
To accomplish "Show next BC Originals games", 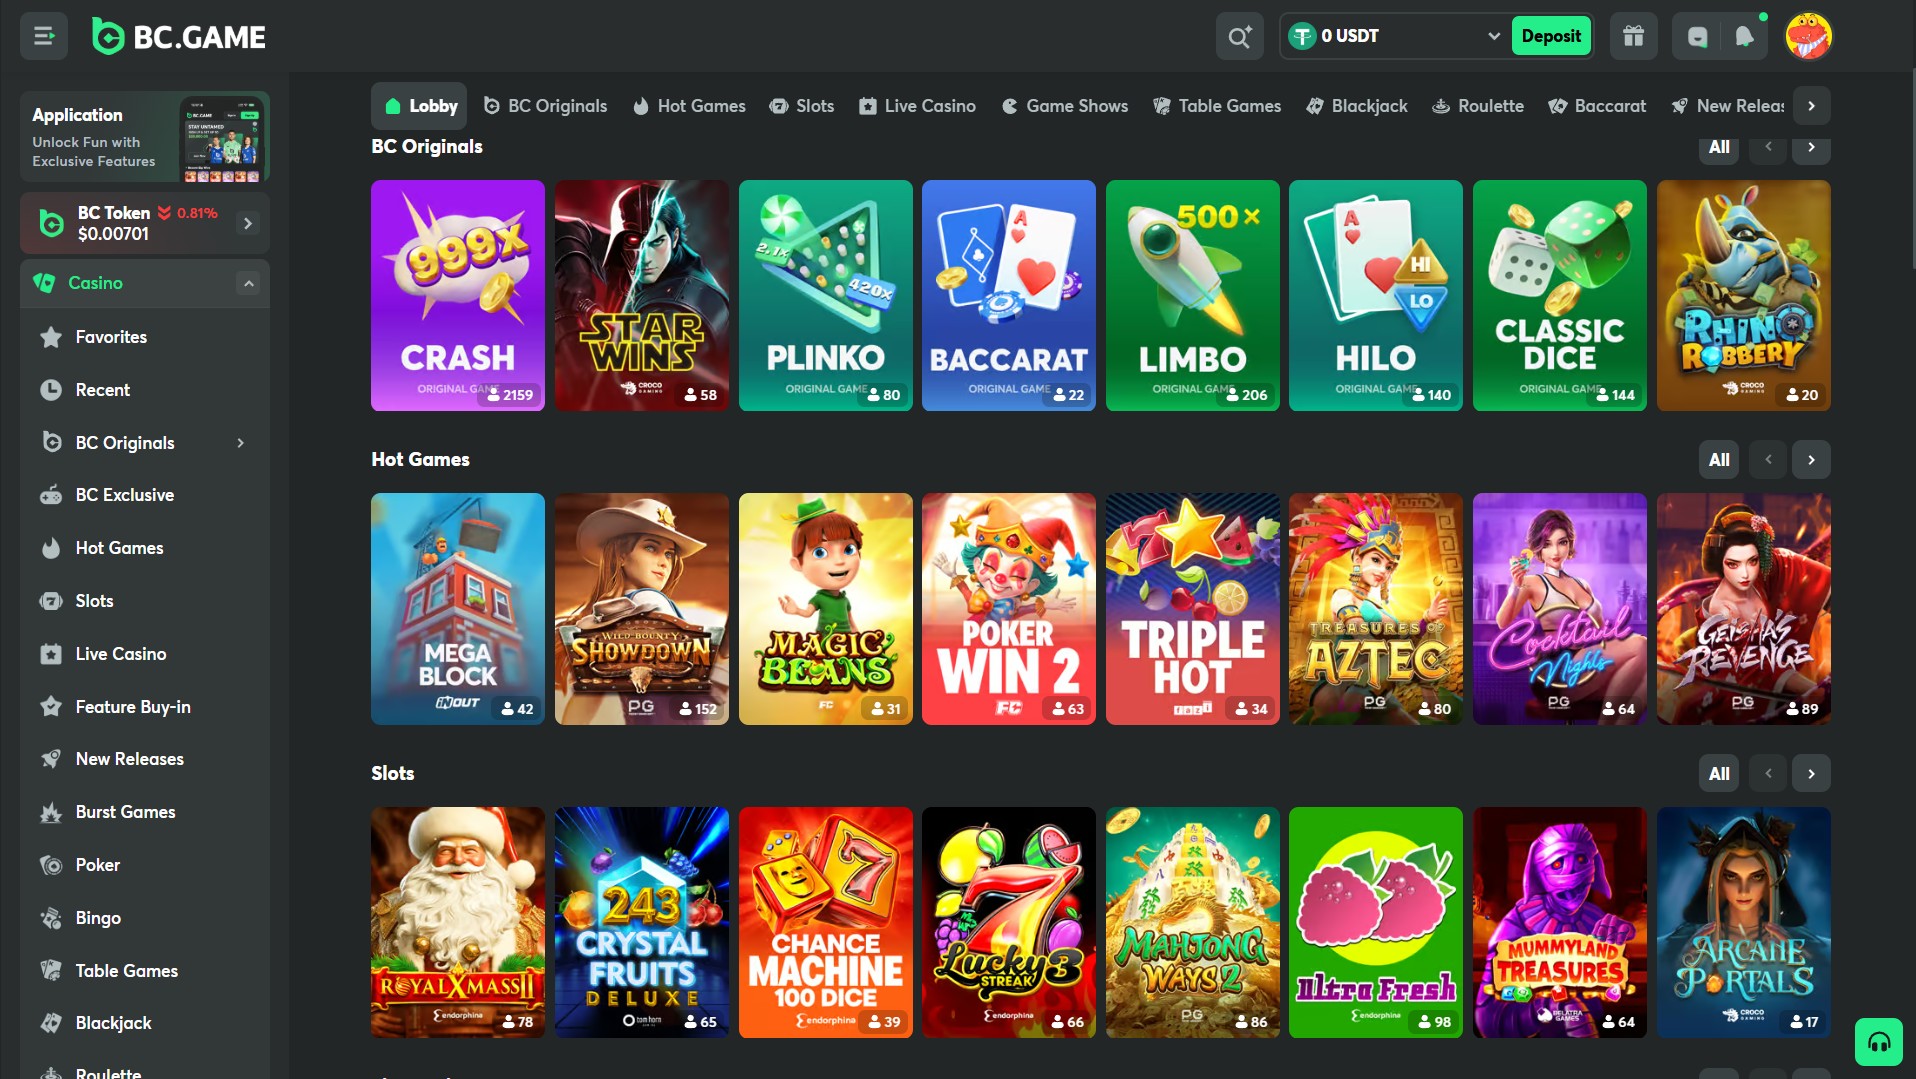I will click(x=1811, y=147).
